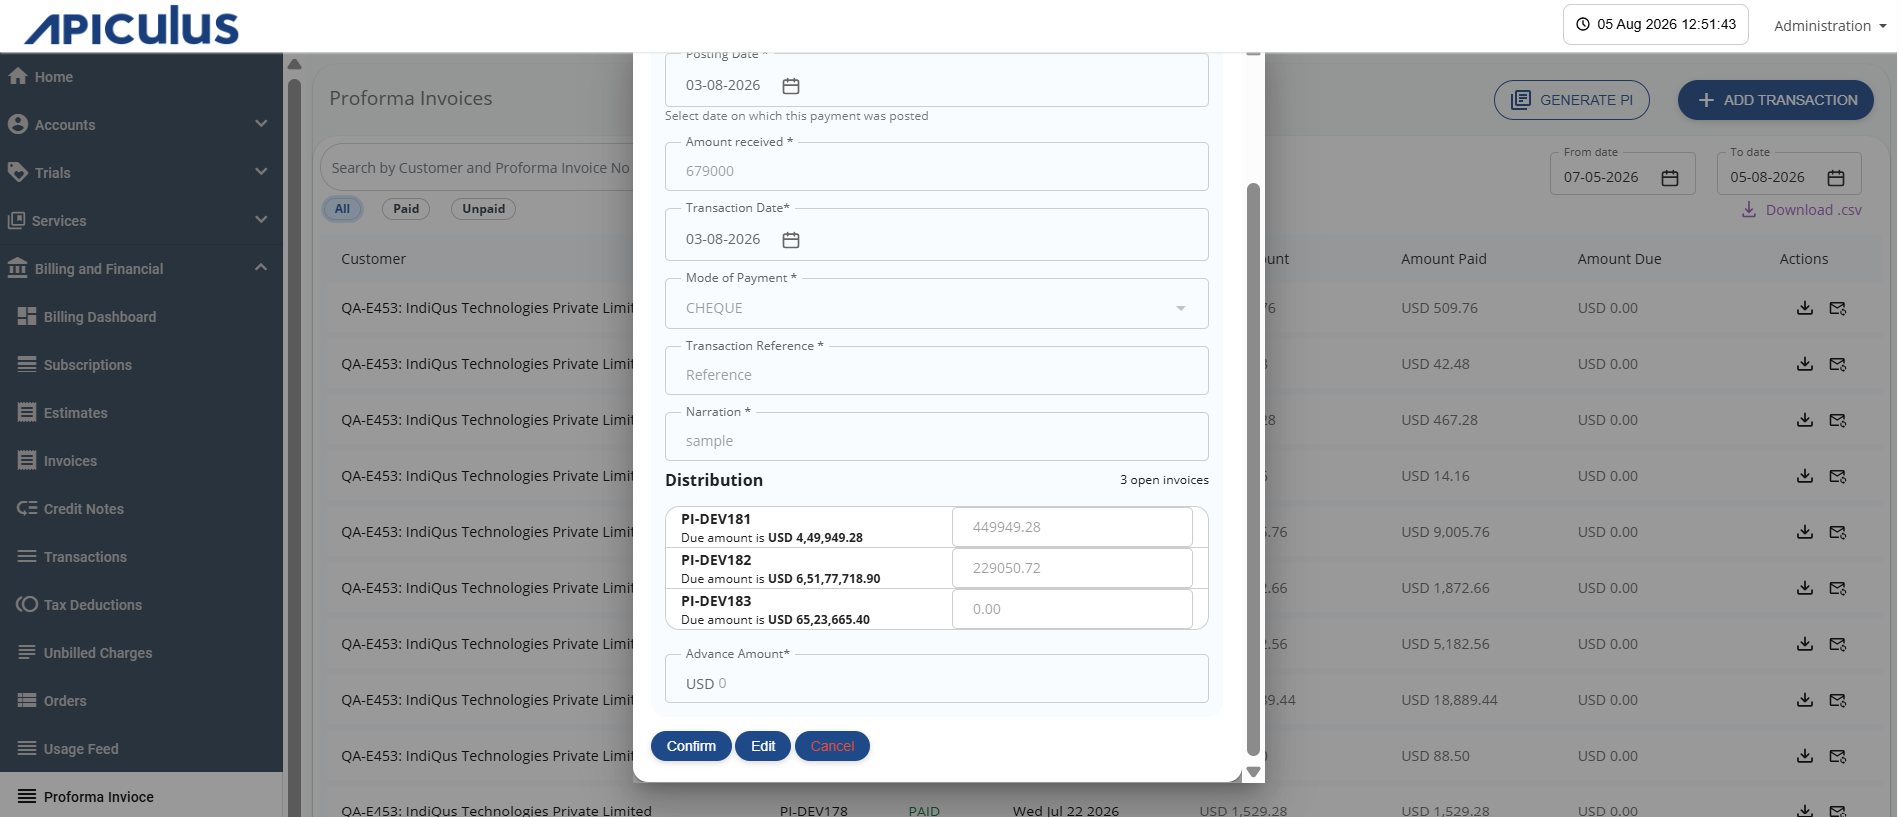Email invoice in the USD 42.48 row
Viewport: 1899px width, 817px height.
tap(1838, 364)
